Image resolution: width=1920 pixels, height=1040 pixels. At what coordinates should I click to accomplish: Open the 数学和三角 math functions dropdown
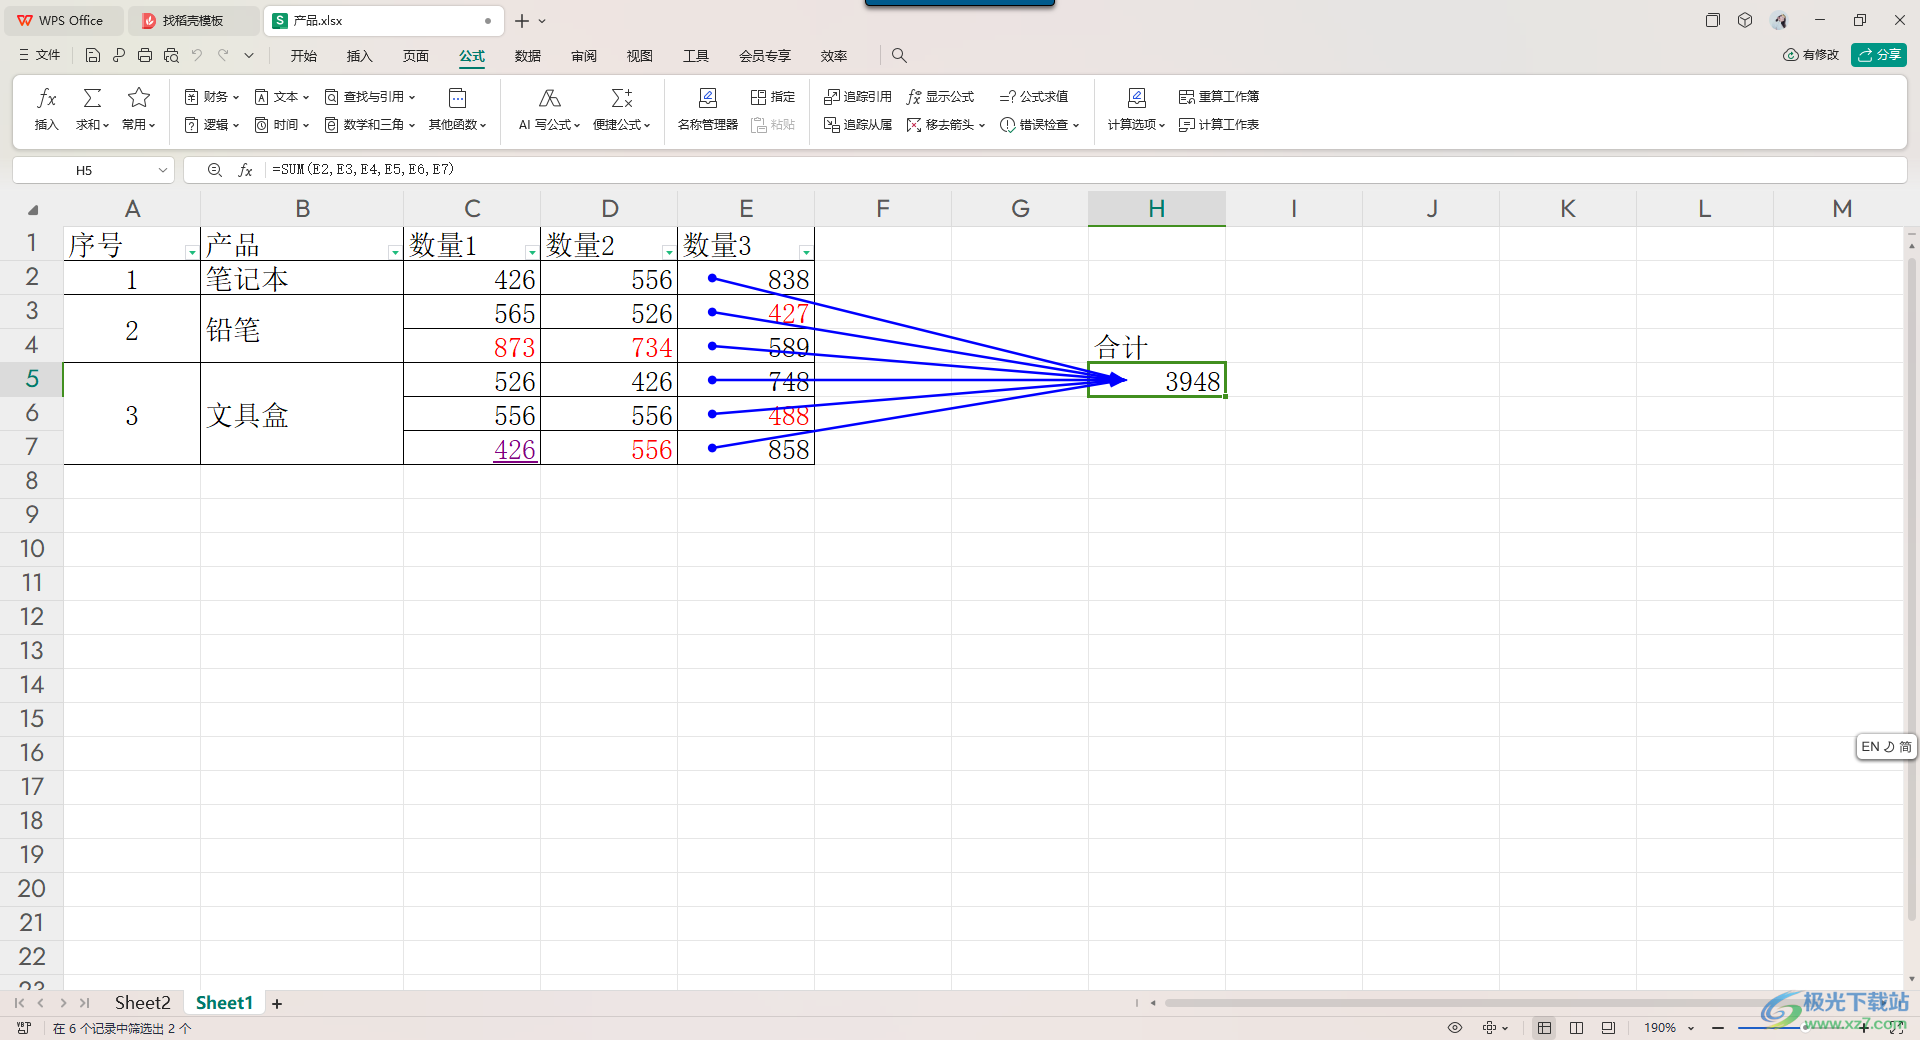(369, 125)
